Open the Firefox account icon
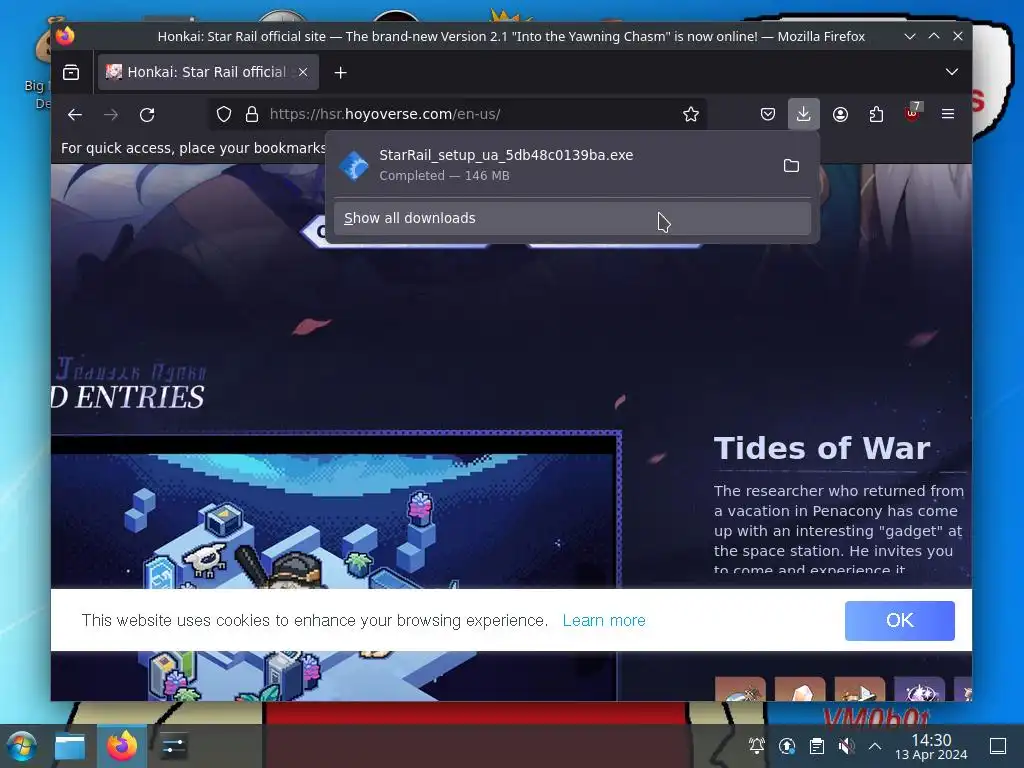 (x=840, y=114)
